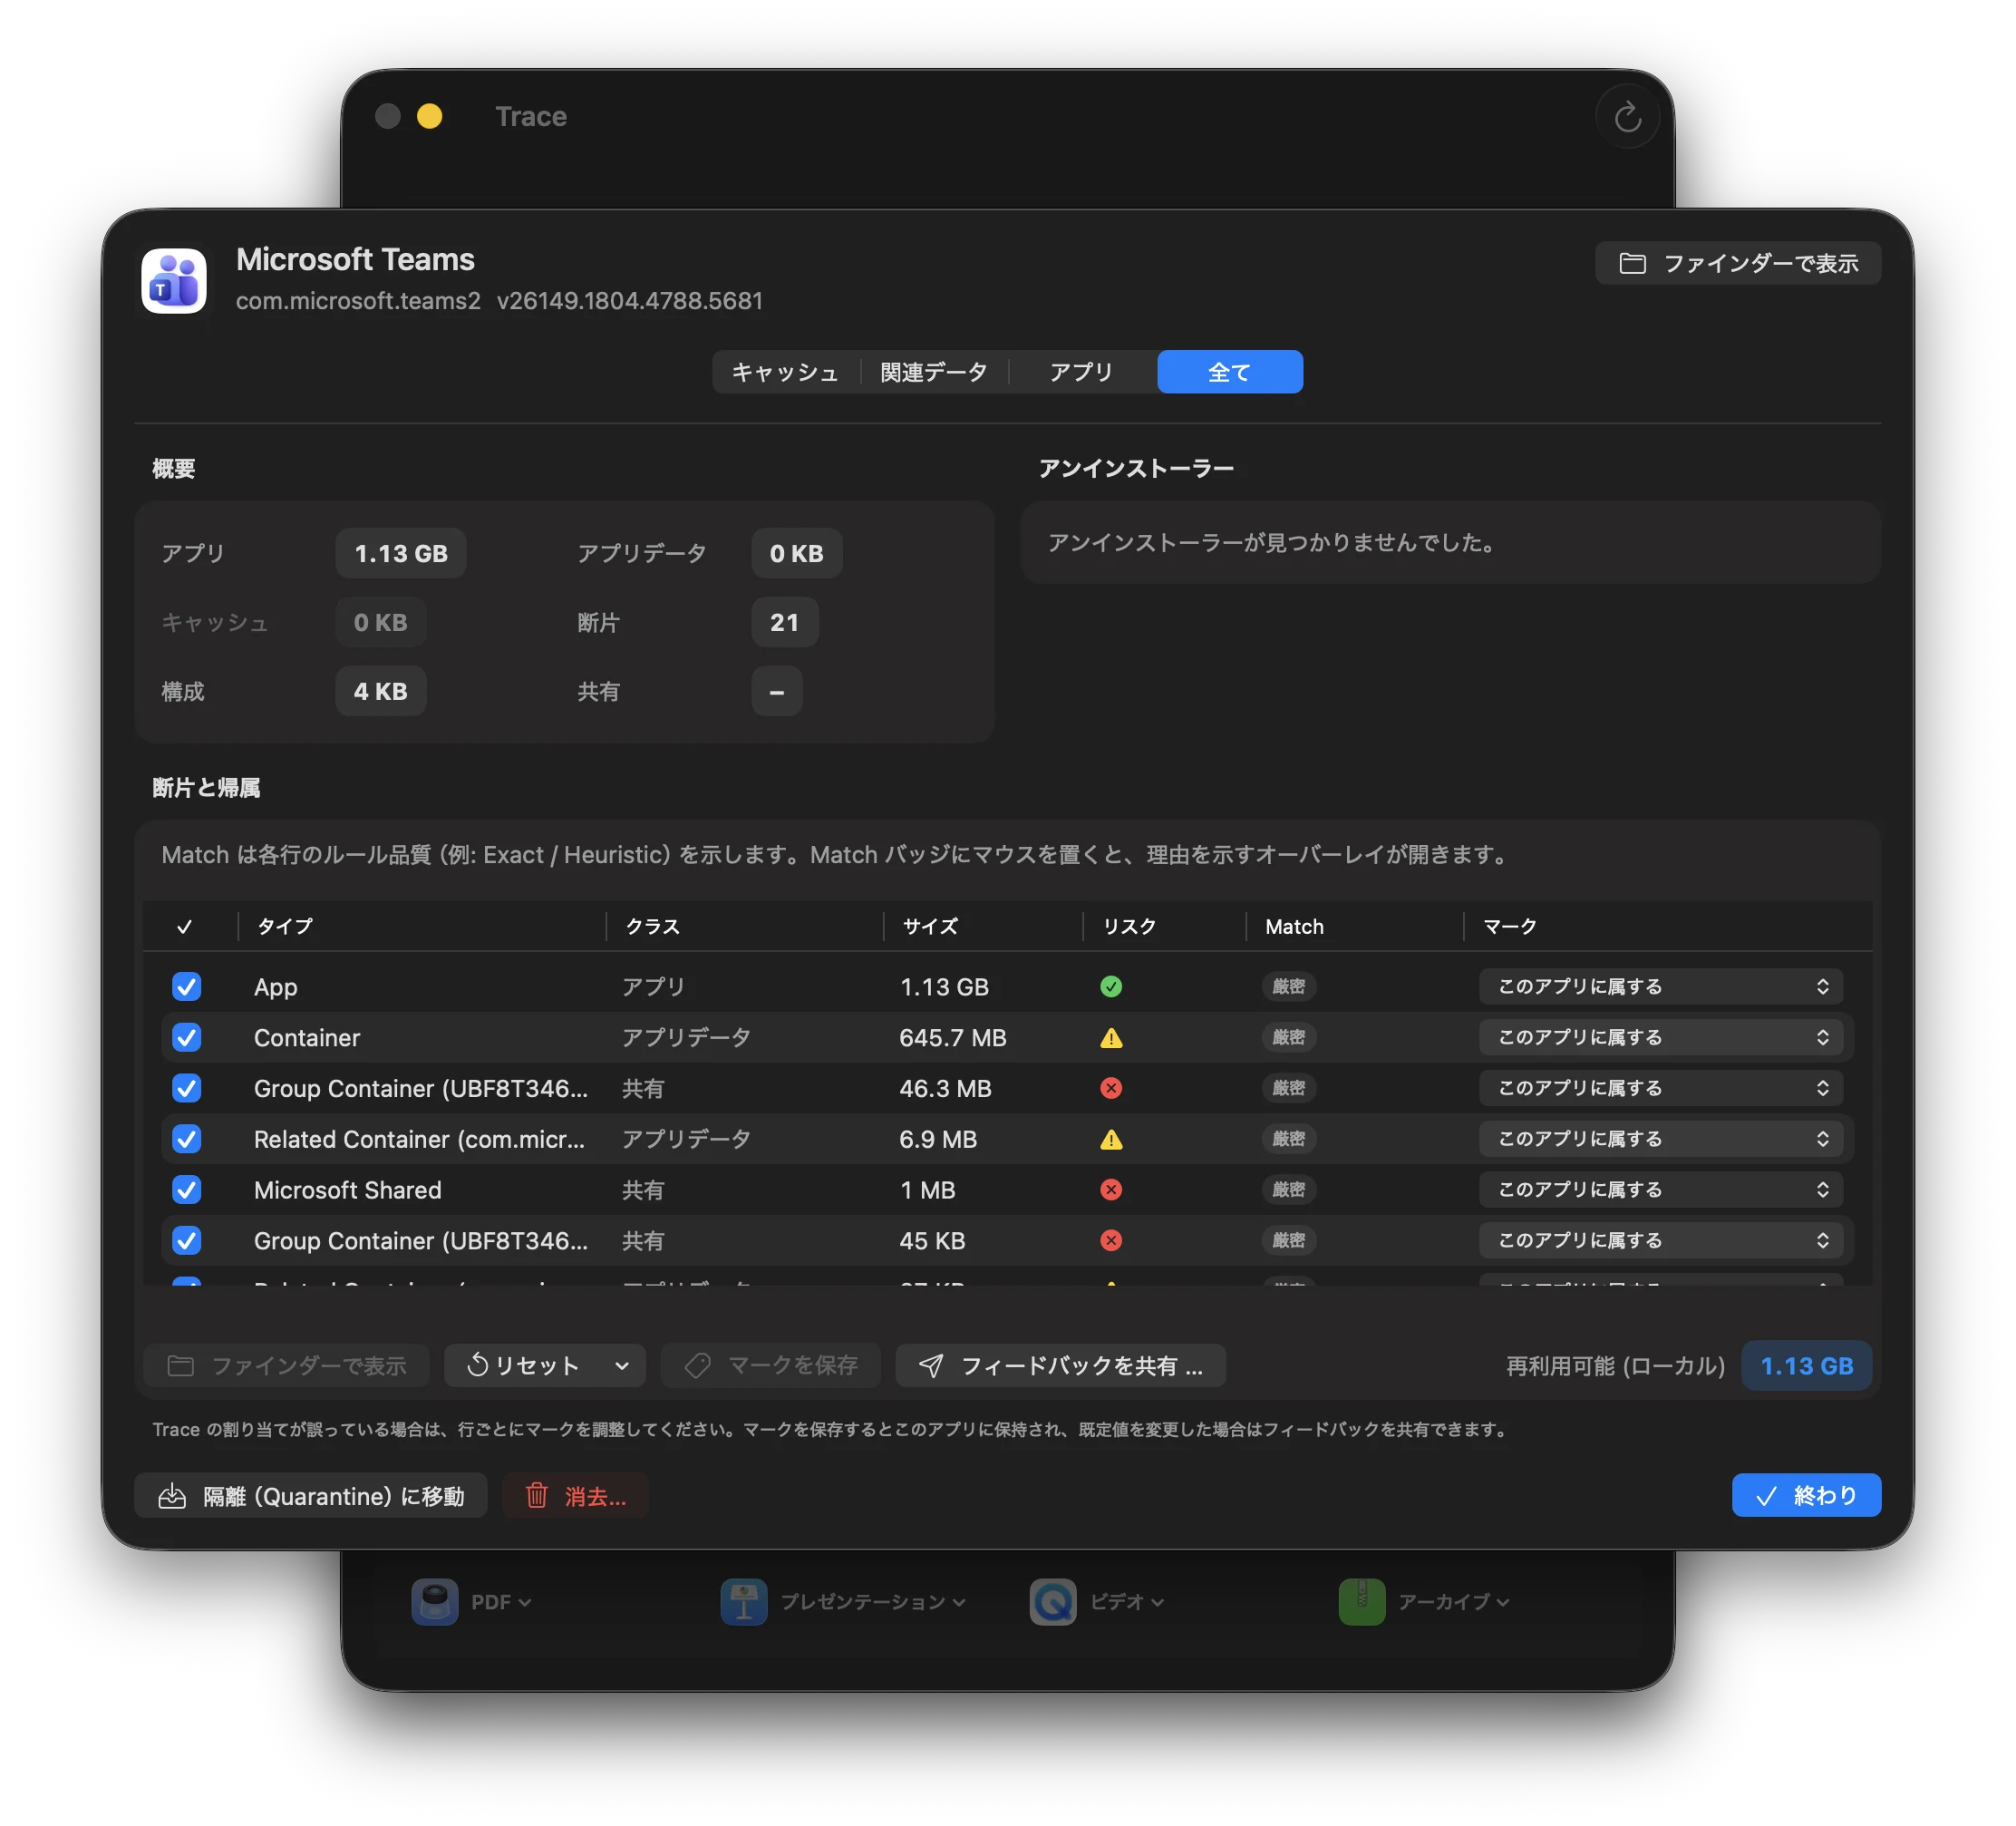
Task: Click the 4 KB 構成 value
Action: point(381,692)
